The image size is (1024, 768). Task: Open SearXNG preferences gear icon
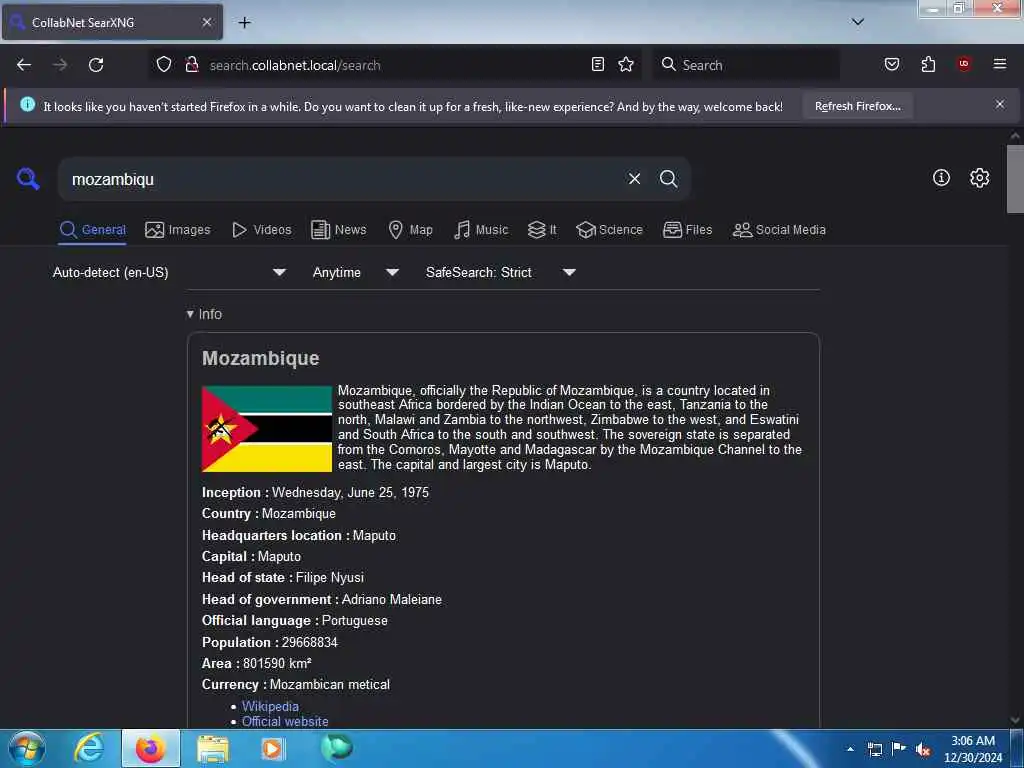pyautogui.click(x=979, y=178)
